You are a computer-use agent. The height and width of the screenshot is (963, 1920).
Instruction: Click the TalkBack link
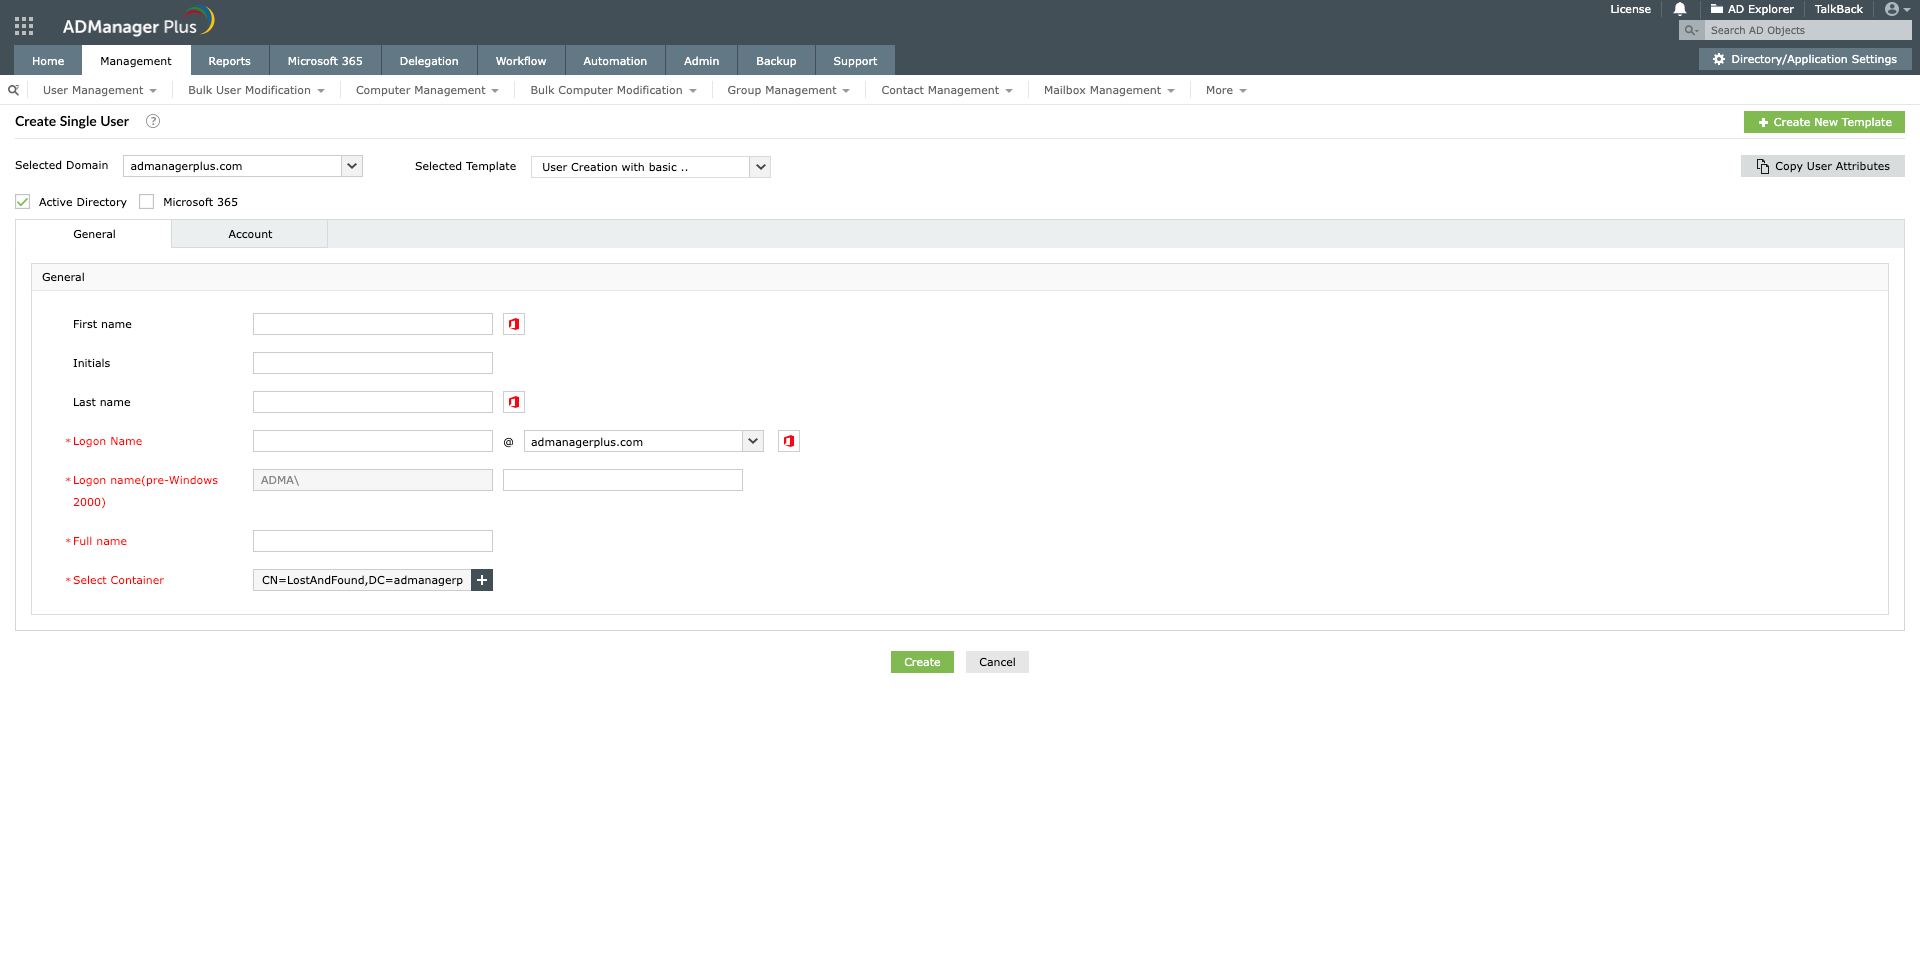(x=1838, y=9)
